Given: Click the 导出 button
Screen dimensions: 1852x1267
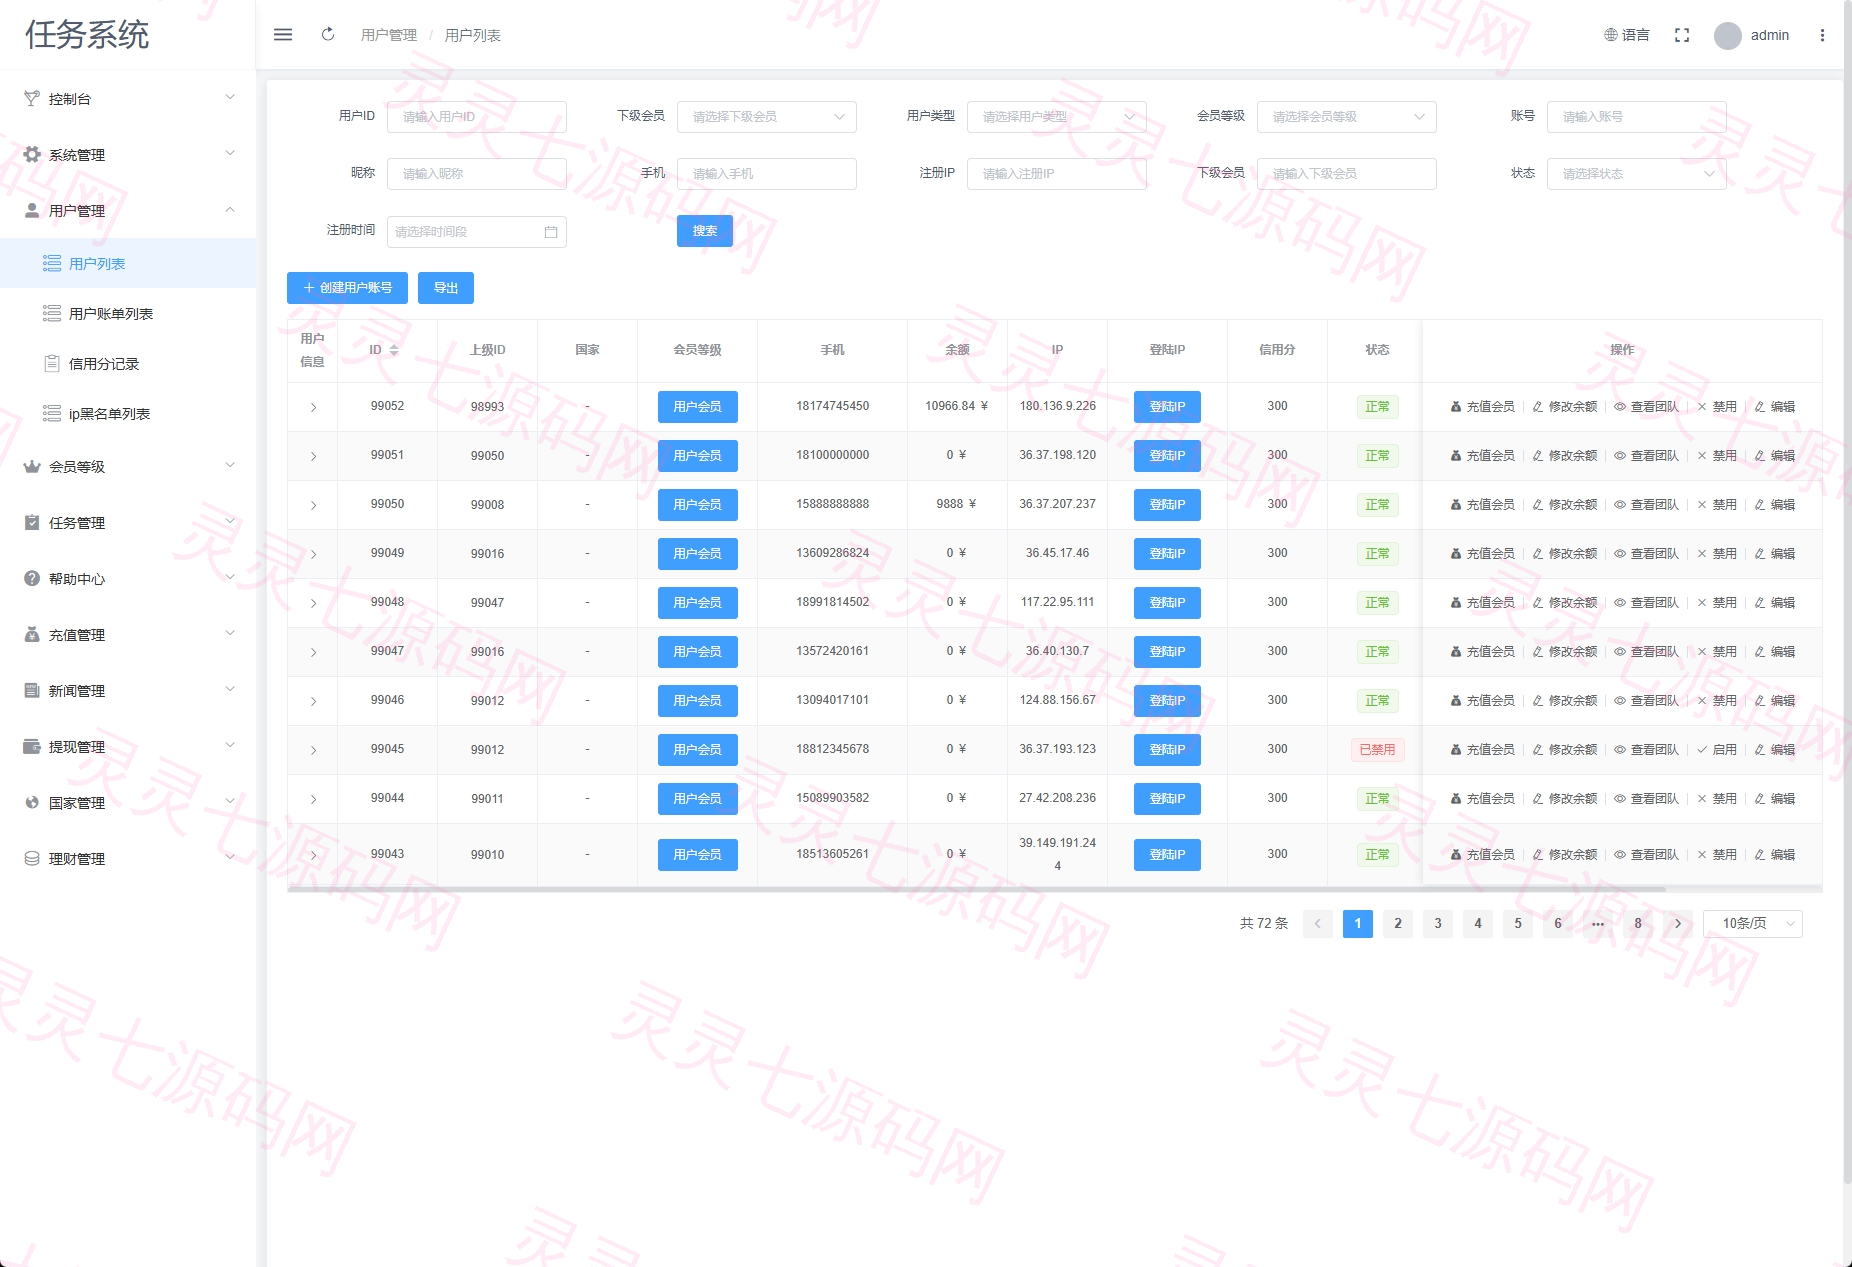Looking at the screenshot, I should (446, 288).
